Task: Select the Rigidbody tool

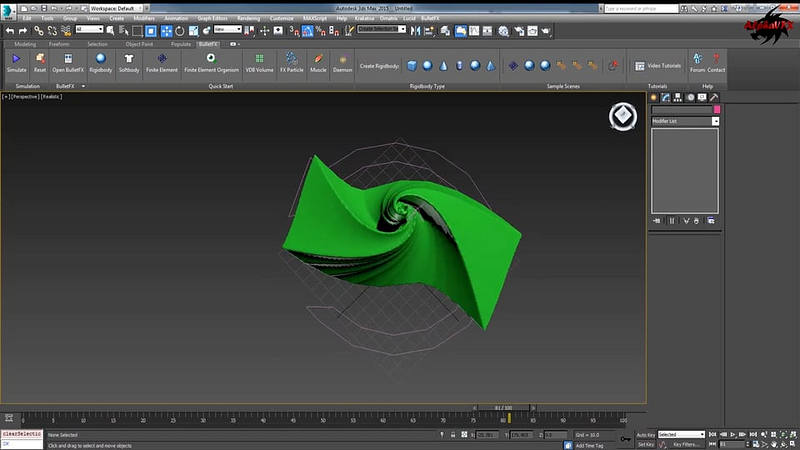Action: pyautogui.click(x=101, y=63)
